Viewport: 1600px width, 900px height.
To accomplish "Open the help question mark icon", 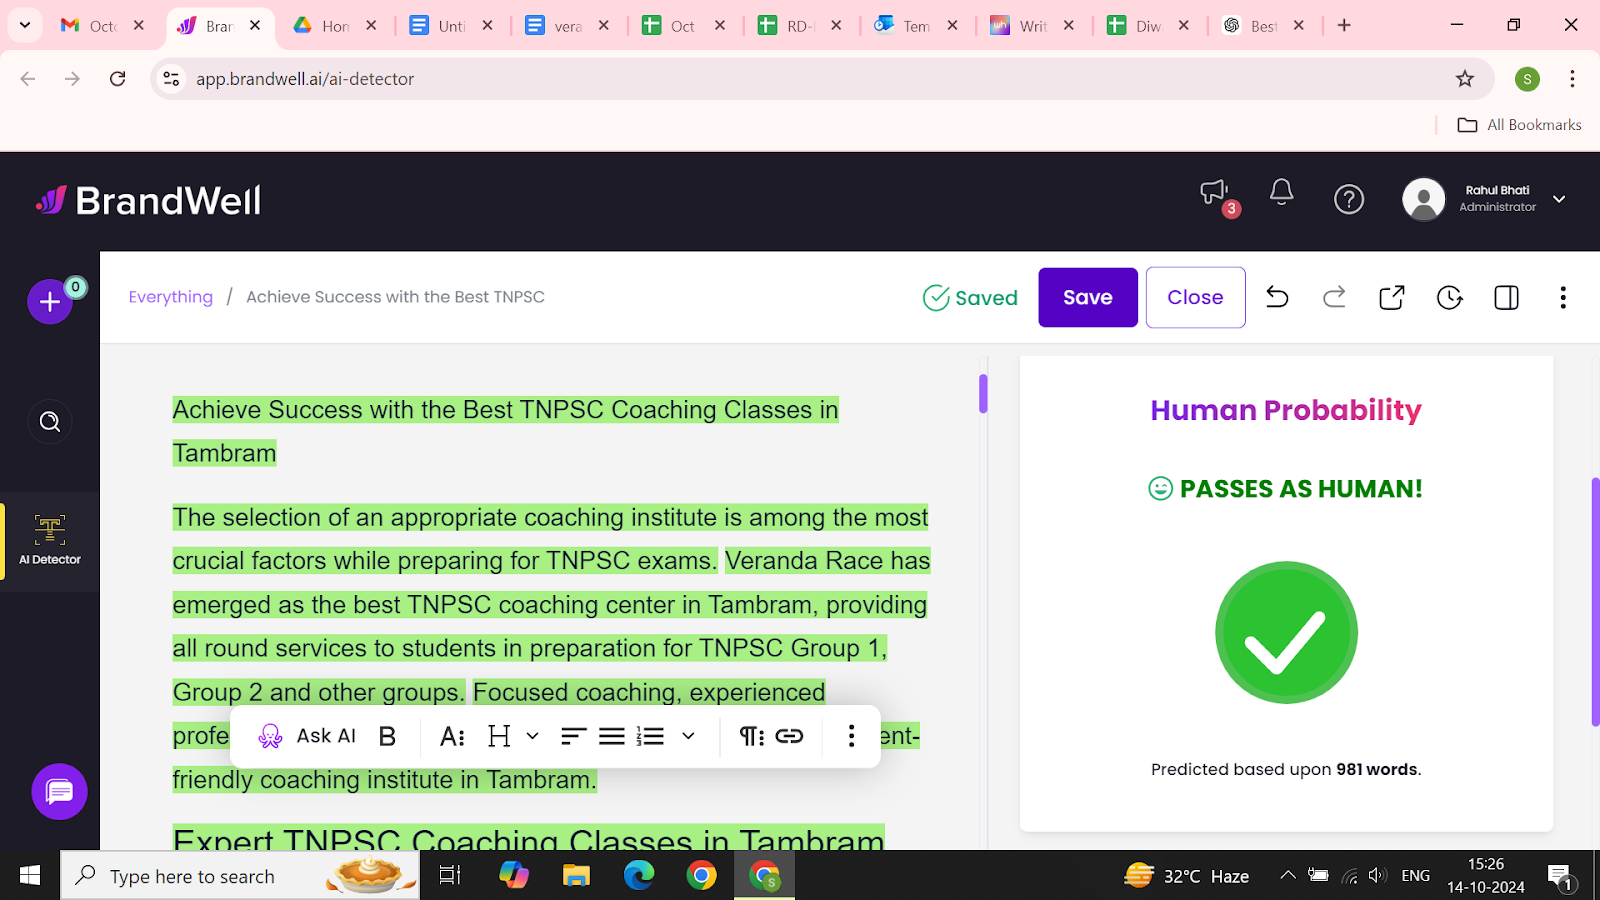I will click(1349, 199).
